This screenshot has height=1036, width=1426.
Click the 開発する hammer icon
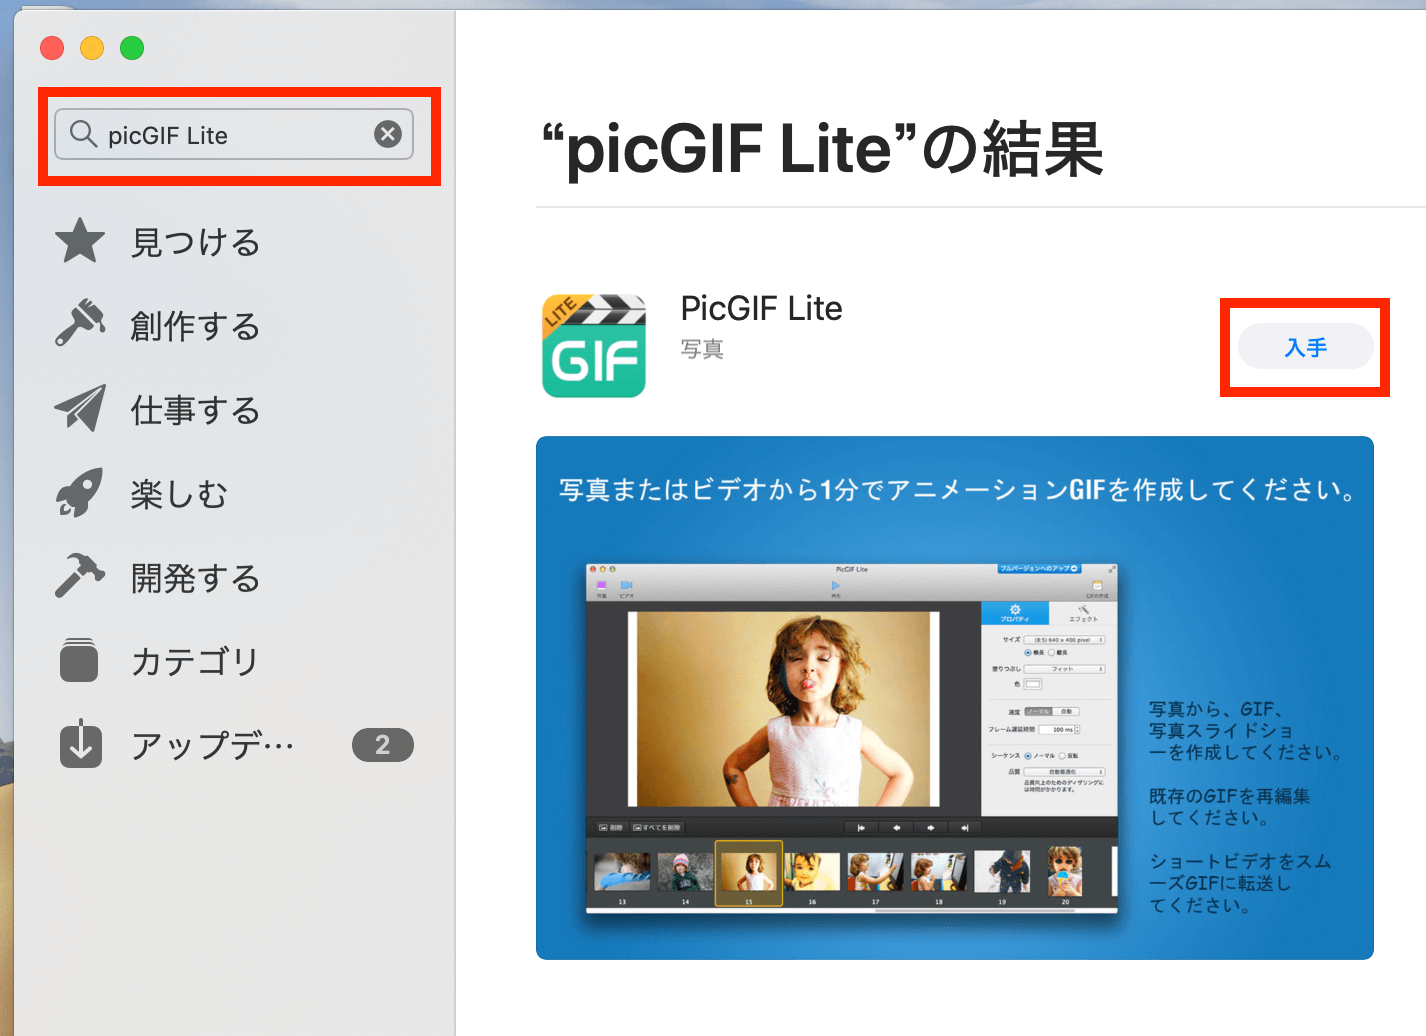coord(80,575)
